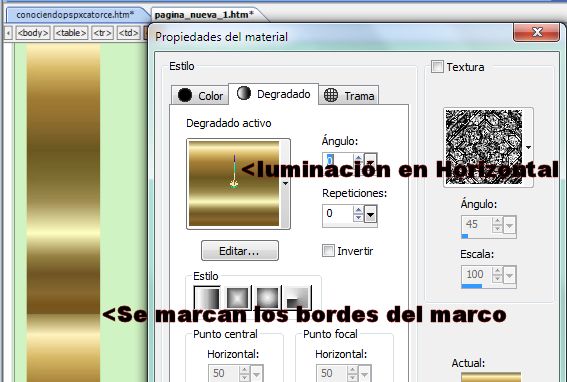This screenshot has height=382, width=567.
Task: Click the Repeticiones value field
Action: (x=337, y=213)
